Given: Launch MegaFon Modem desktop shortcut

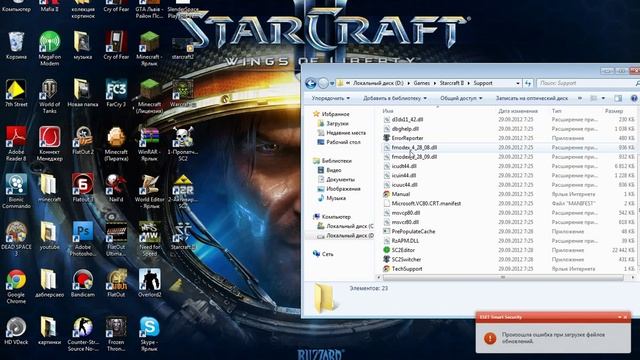Looking at the screenshot, I should [x=50, y=49].
